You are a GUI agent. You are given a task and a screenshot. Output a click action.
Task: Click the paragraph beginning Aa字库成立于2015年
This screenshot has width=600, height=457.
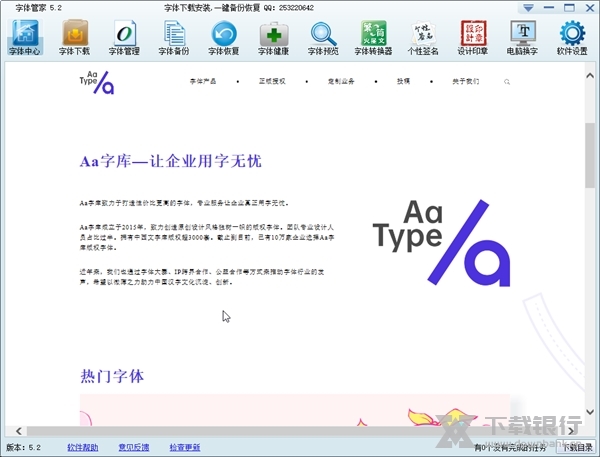click(207, 237)
